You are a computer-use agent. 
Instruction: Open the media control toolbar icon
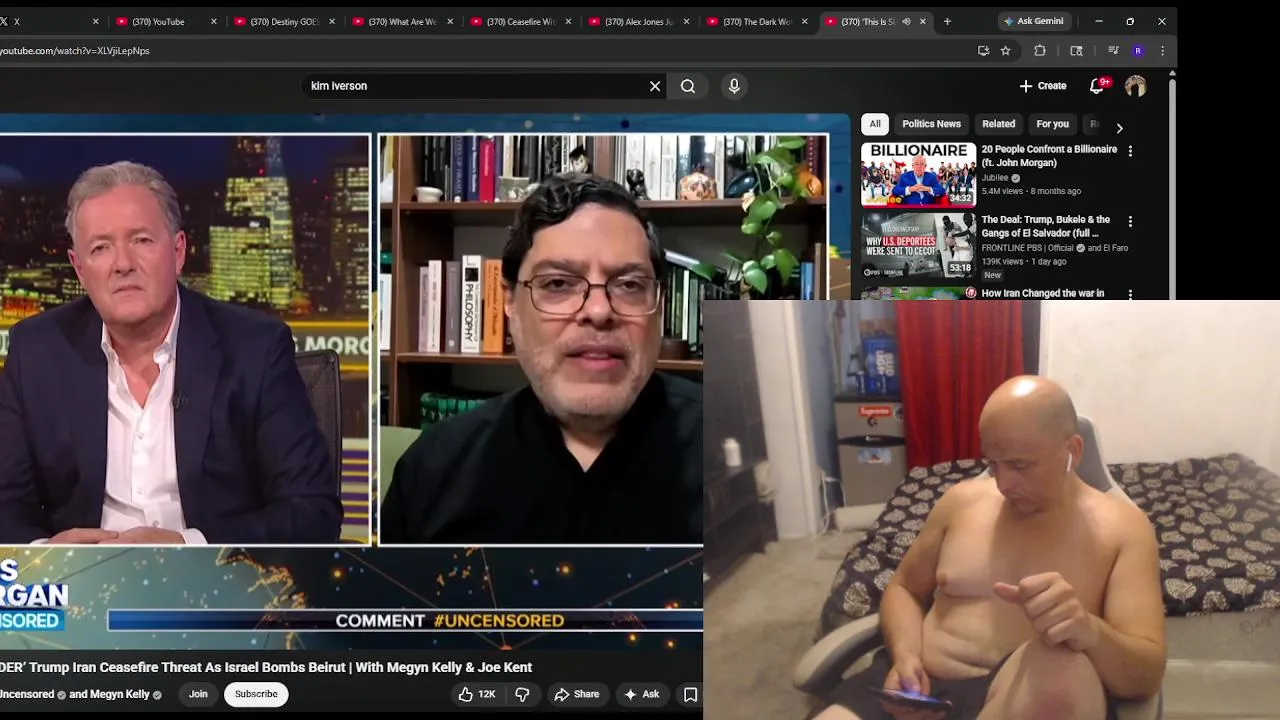(x=1113, y=51)
